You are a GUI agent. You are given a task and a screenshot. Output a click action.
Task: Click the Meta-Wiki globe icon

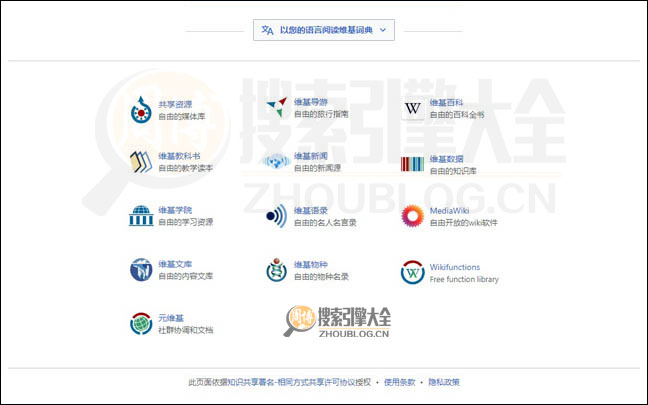[x=141, y=324]
